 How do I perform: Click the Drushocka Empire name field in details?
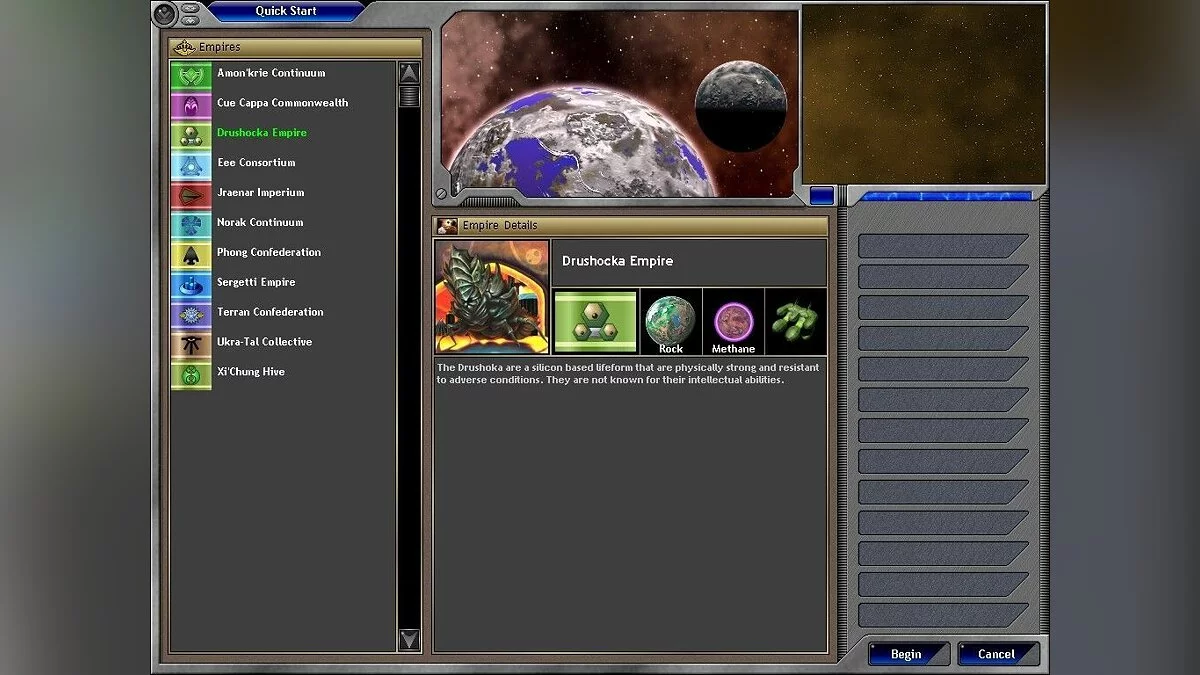[689, 262]
